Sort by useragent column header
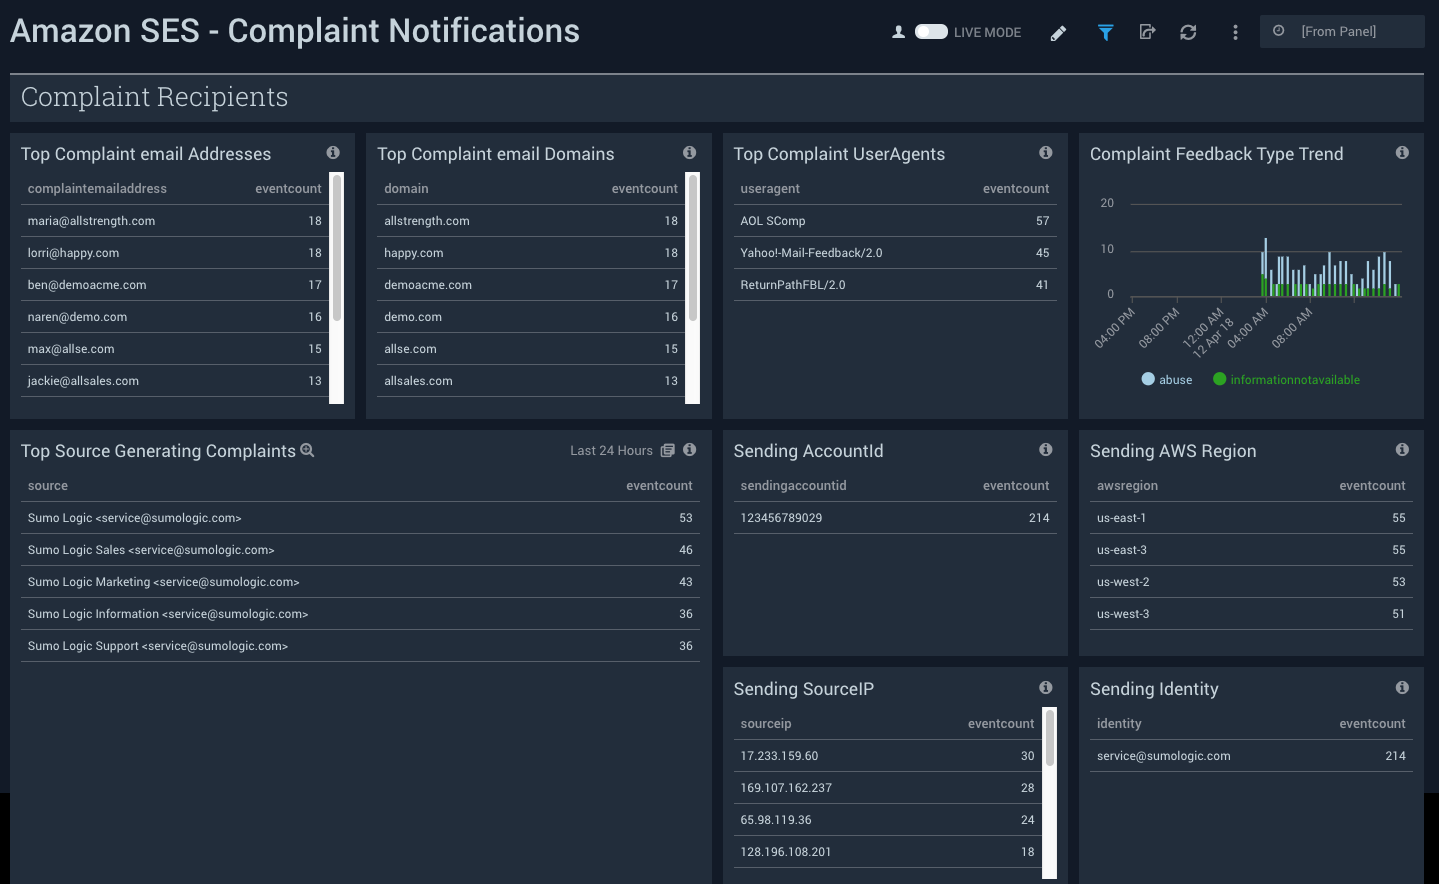Screen dimensions: 1439x884 click(x=770, y=189)
